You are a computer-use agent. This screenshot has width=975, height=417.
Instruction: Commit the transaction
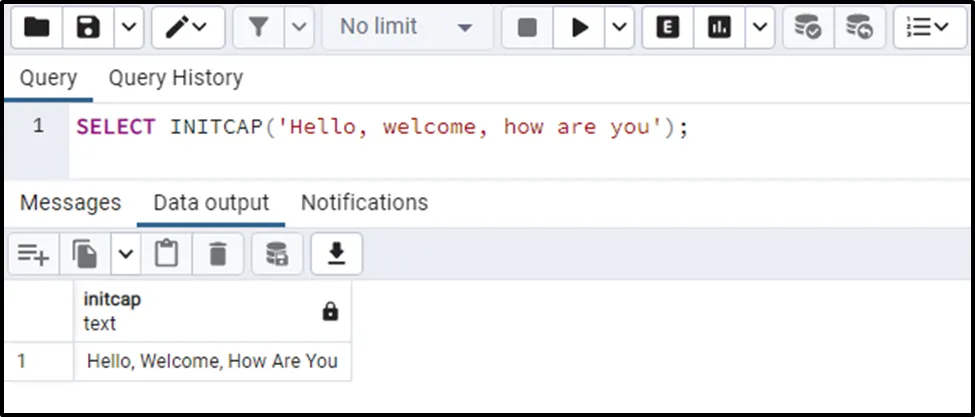click(x=807, y=28)
